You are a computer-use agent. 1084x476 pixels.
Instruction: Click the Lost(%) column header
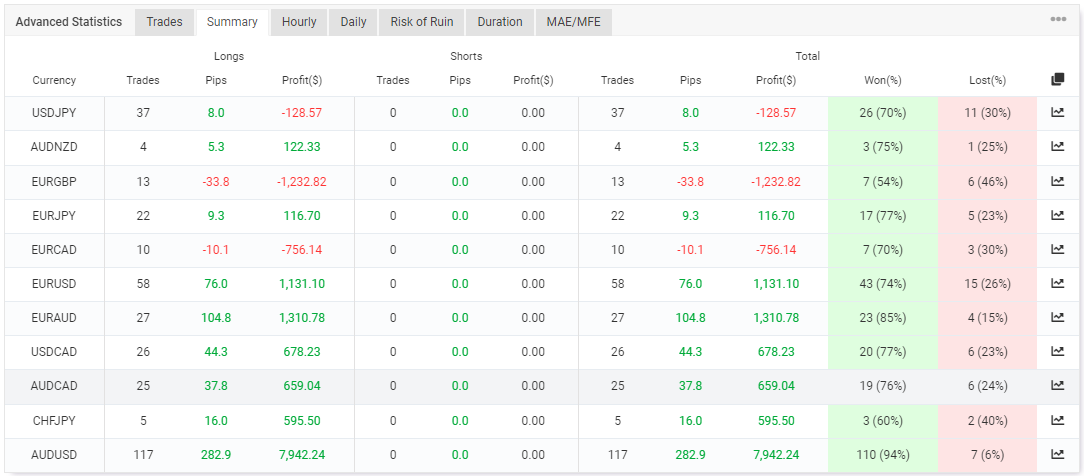tap(987, 80)
